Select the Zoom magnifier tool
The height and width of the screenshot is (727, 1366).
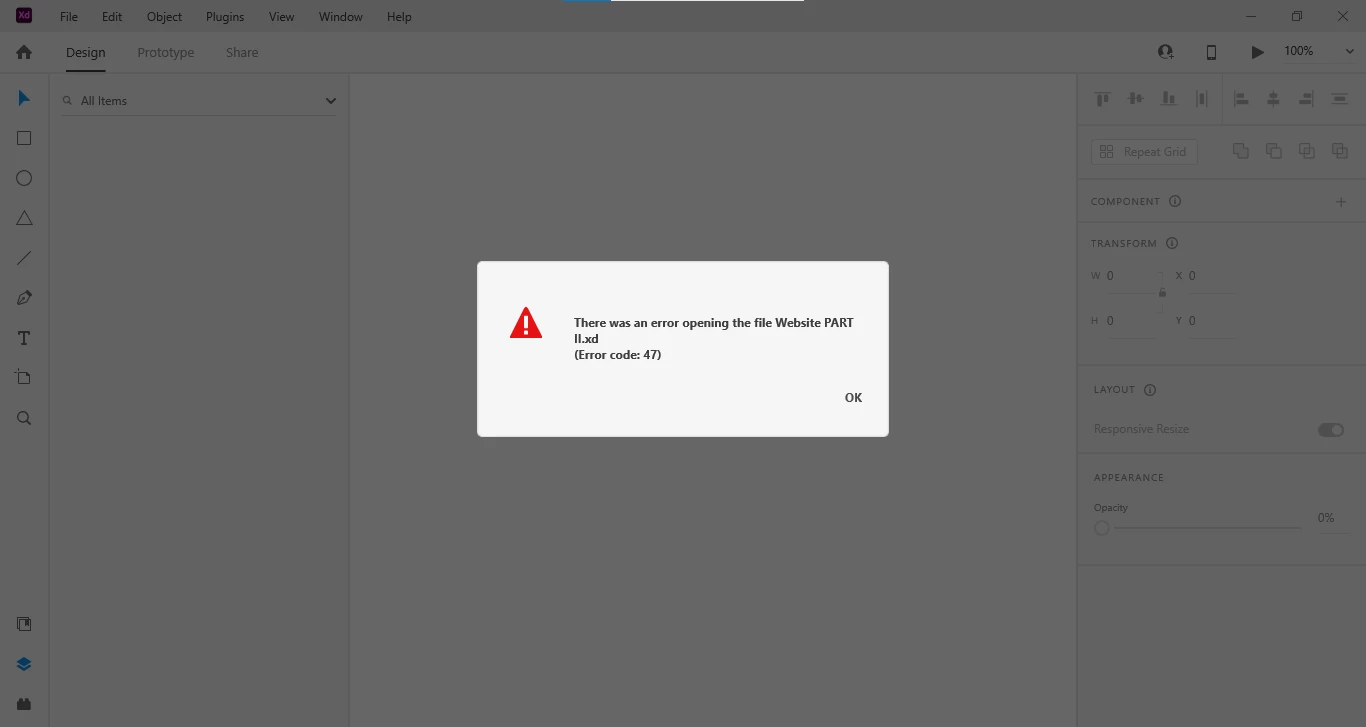24,418
